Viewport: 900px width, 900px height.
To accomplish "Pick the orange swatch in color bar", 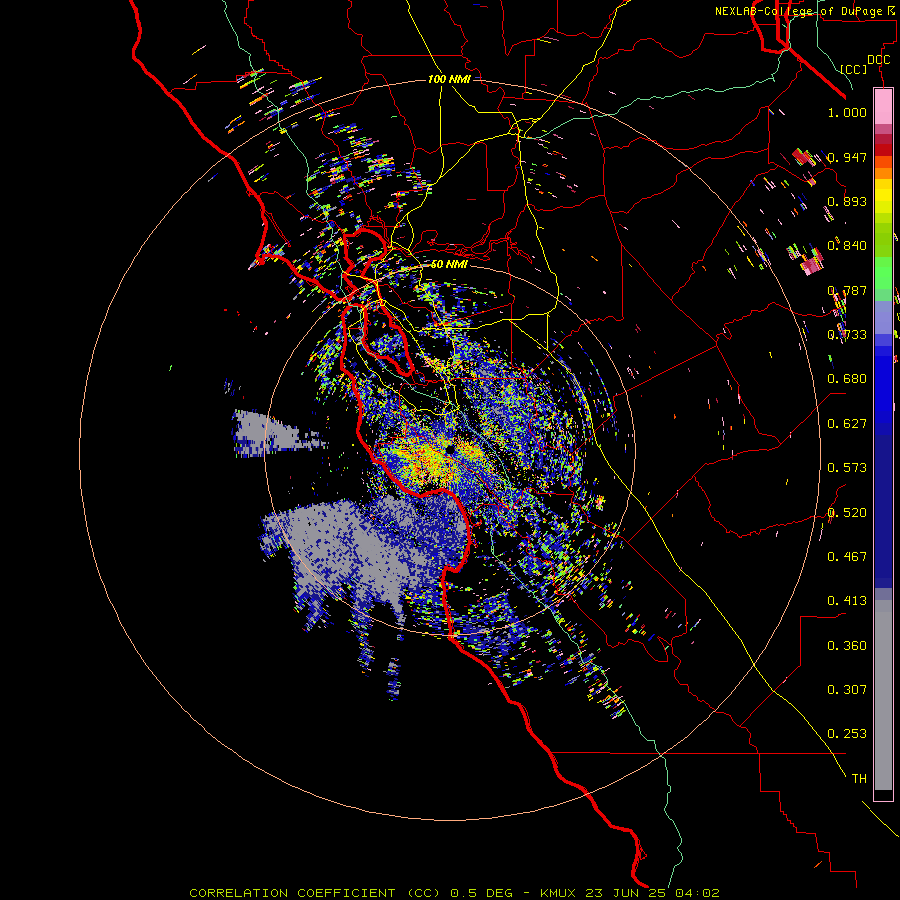I will (x=883, y=173).
